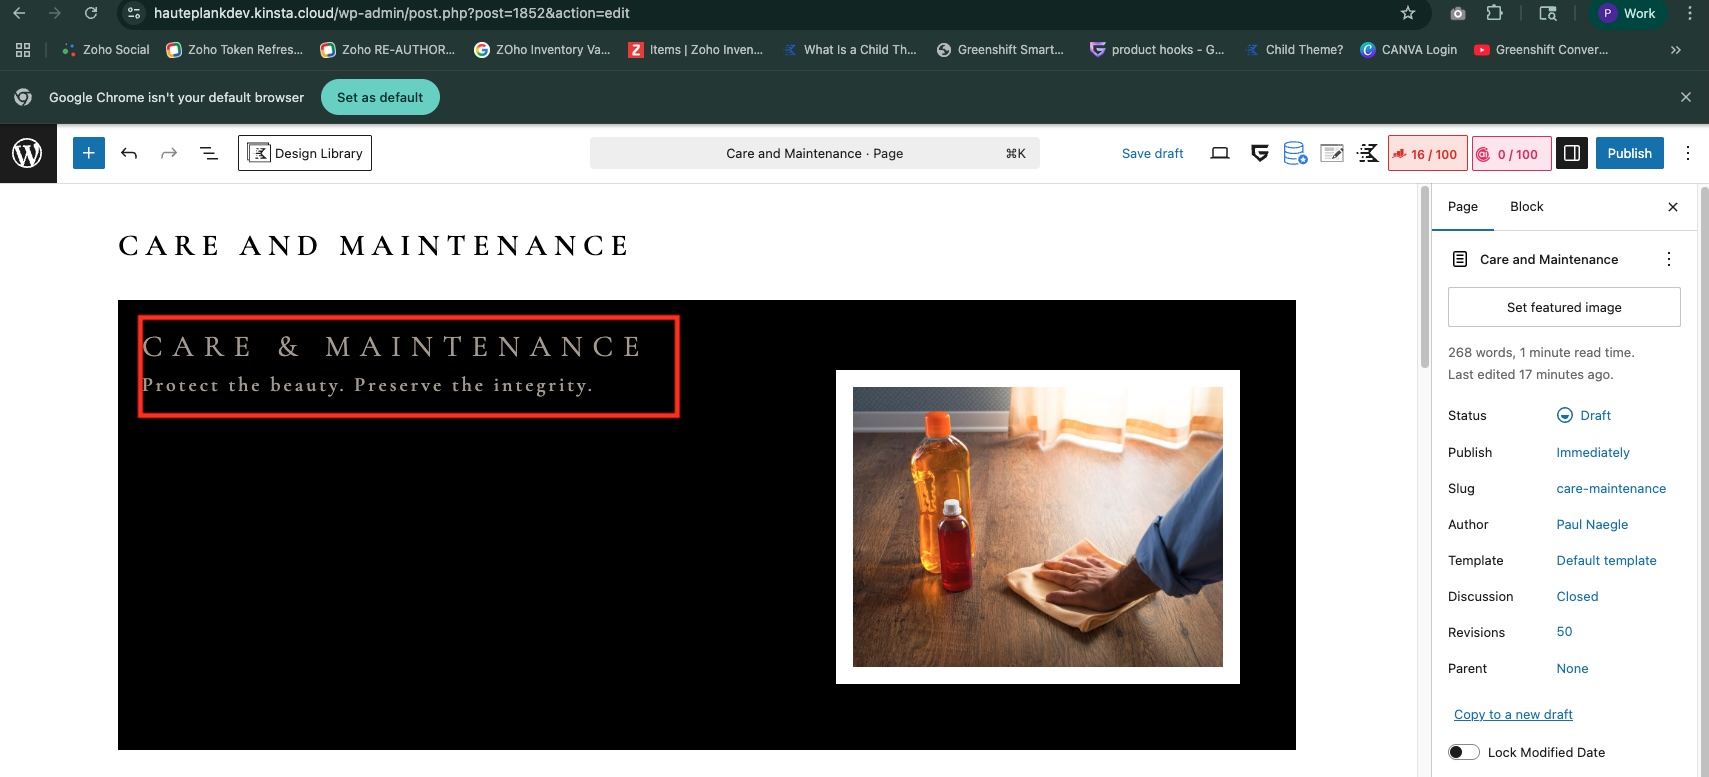
Task: Undo the last editor change
Action: (129, 153)
